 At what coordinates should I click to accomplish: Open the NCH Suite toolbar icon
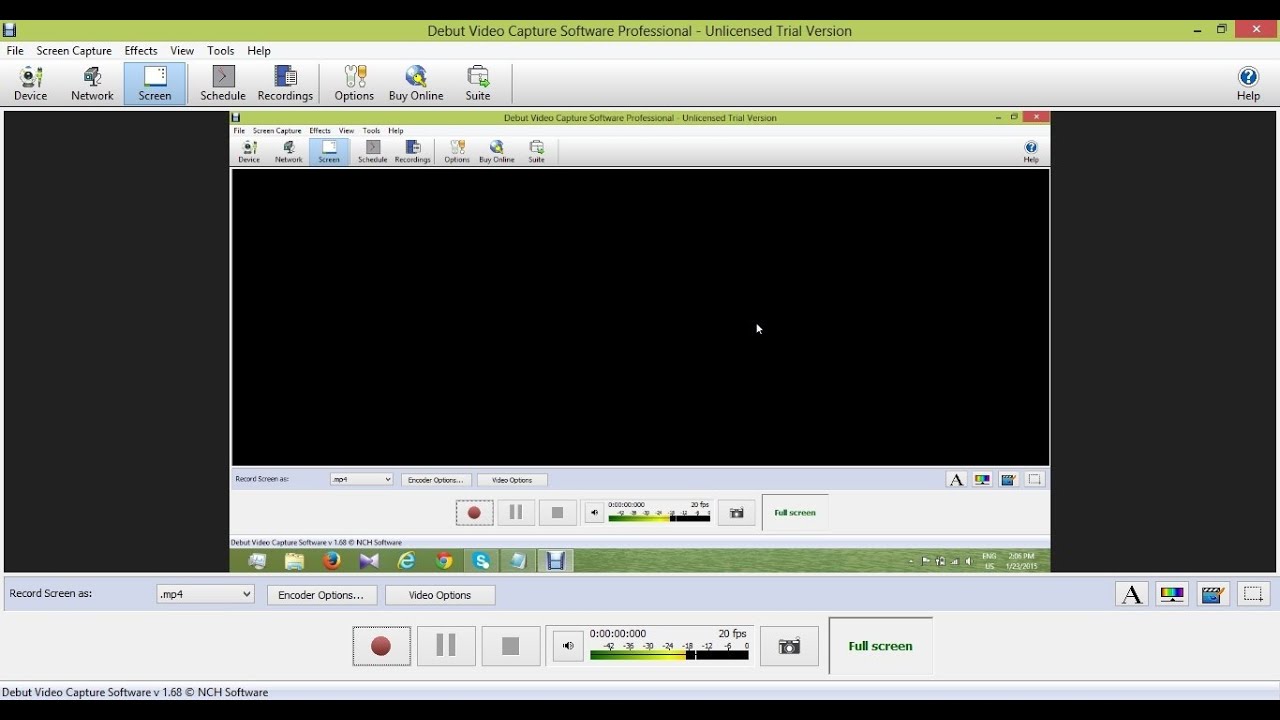click(478, 84)
